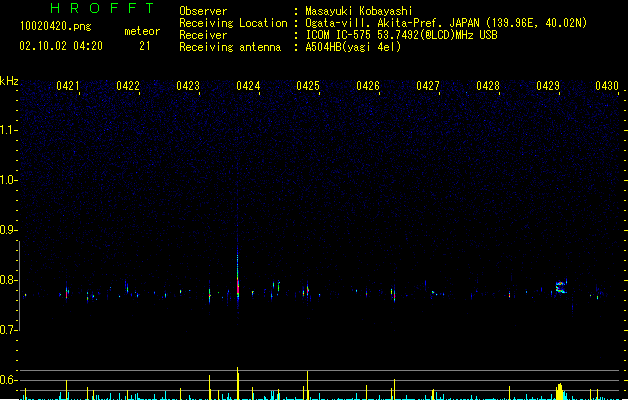Click the 0.7 kHz axis label
This screenshot has height=400, width=629.
tap(8, 330)
